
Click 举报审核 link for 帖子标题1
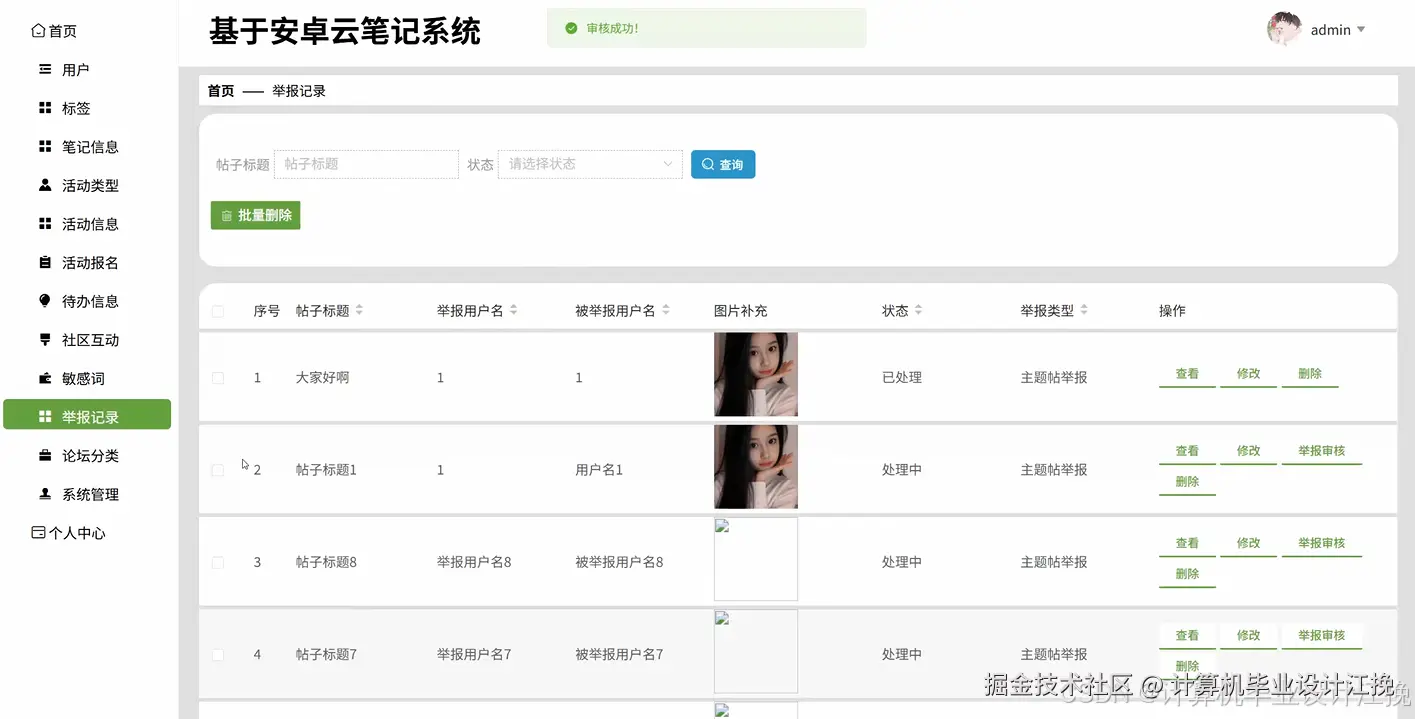tap(1322, 450)
